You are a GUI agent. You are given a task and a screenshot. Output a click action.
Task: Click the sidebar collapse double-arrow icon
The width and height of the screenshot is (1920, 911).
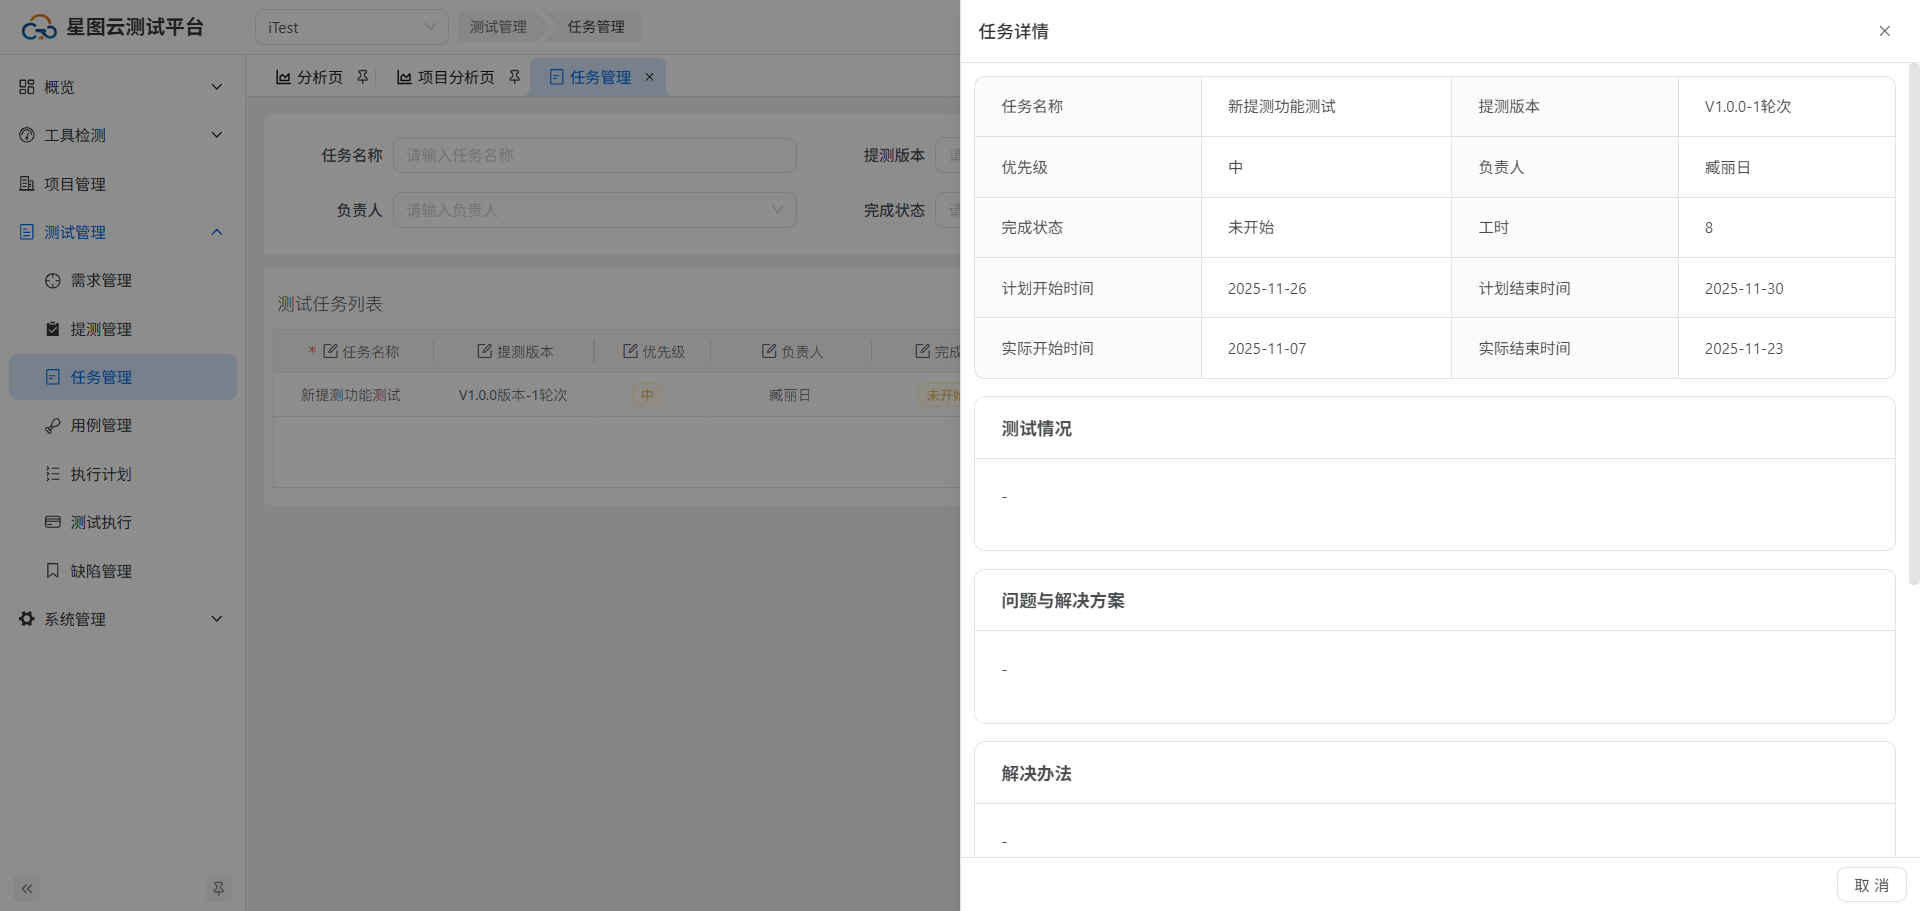[x=27, y=888]
